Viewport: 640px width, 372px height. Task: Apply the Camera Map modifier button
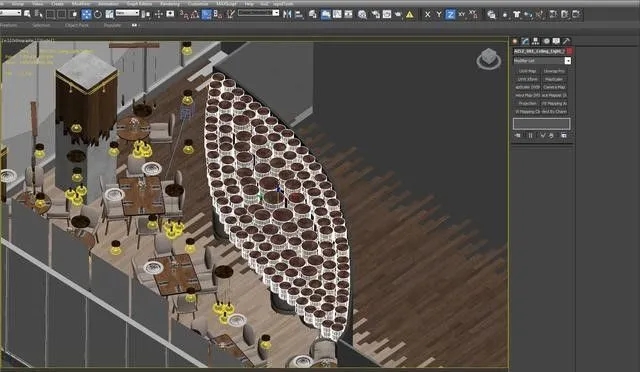[554, 87]
